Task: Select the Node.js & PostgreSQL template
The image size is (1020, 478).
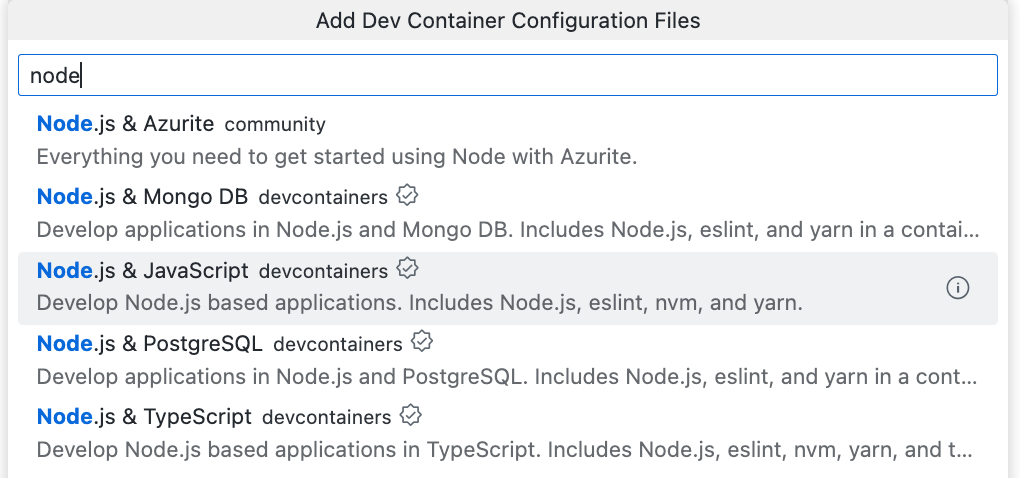Action: tap(149, 344)
